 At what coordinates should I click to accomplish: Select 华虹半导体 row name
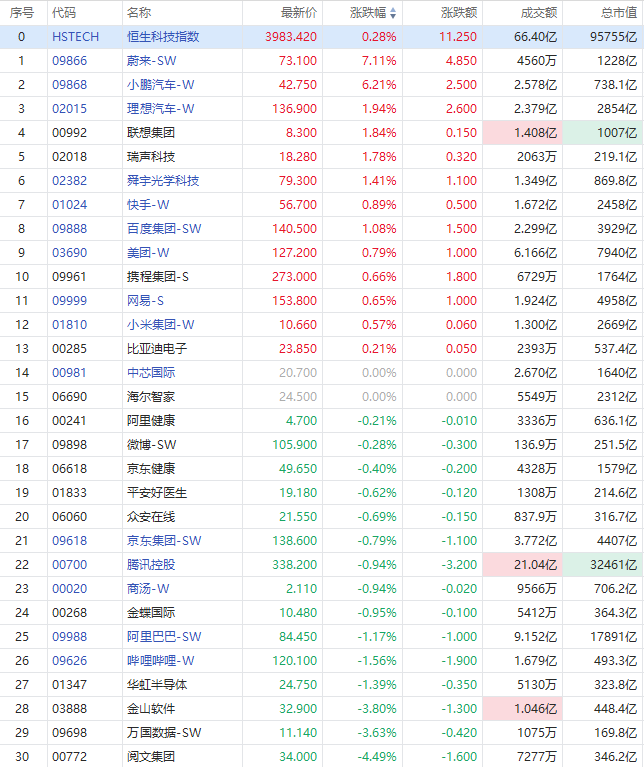point(157,684)
